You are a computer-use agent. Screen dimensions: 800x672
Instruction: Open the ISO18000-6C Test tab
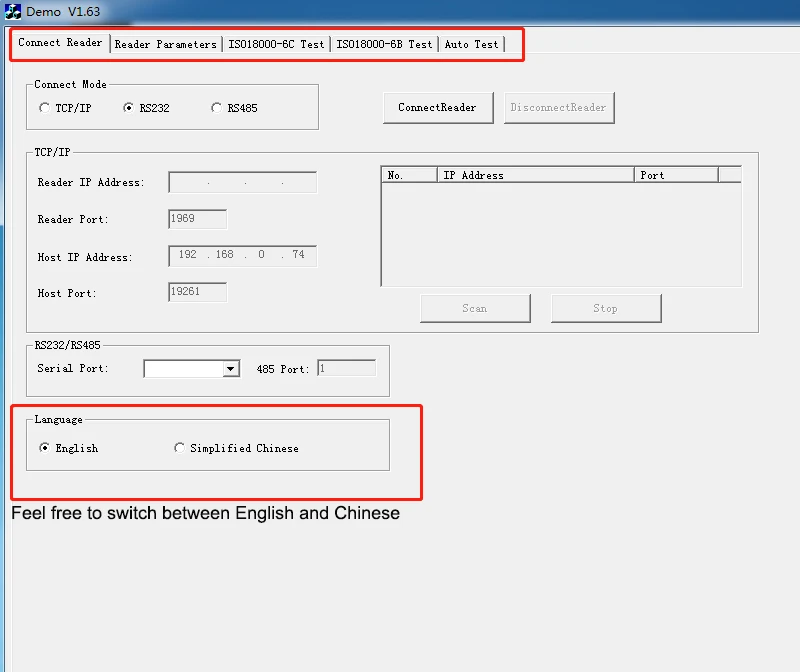click(x=276, y=44)
